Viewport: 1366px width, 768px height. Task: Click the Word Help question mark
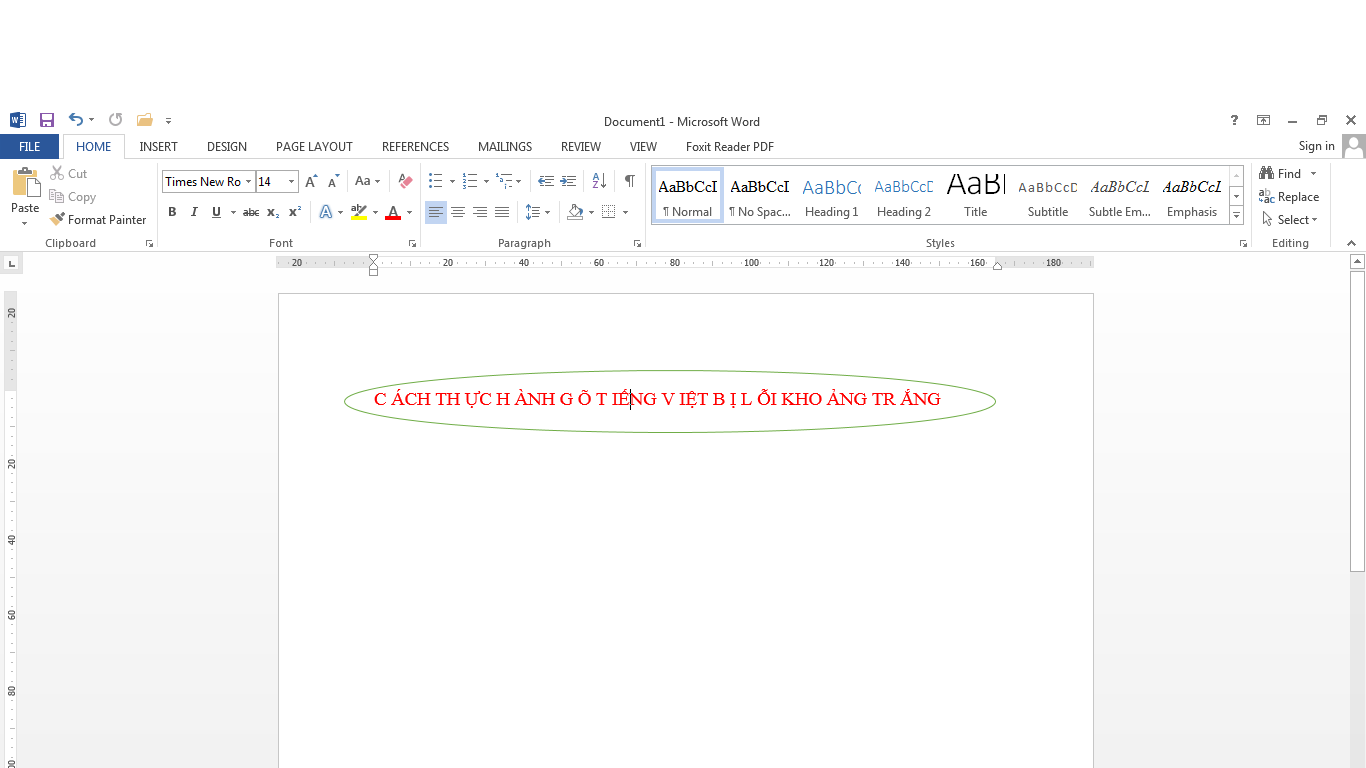[x=1234, y=120]
